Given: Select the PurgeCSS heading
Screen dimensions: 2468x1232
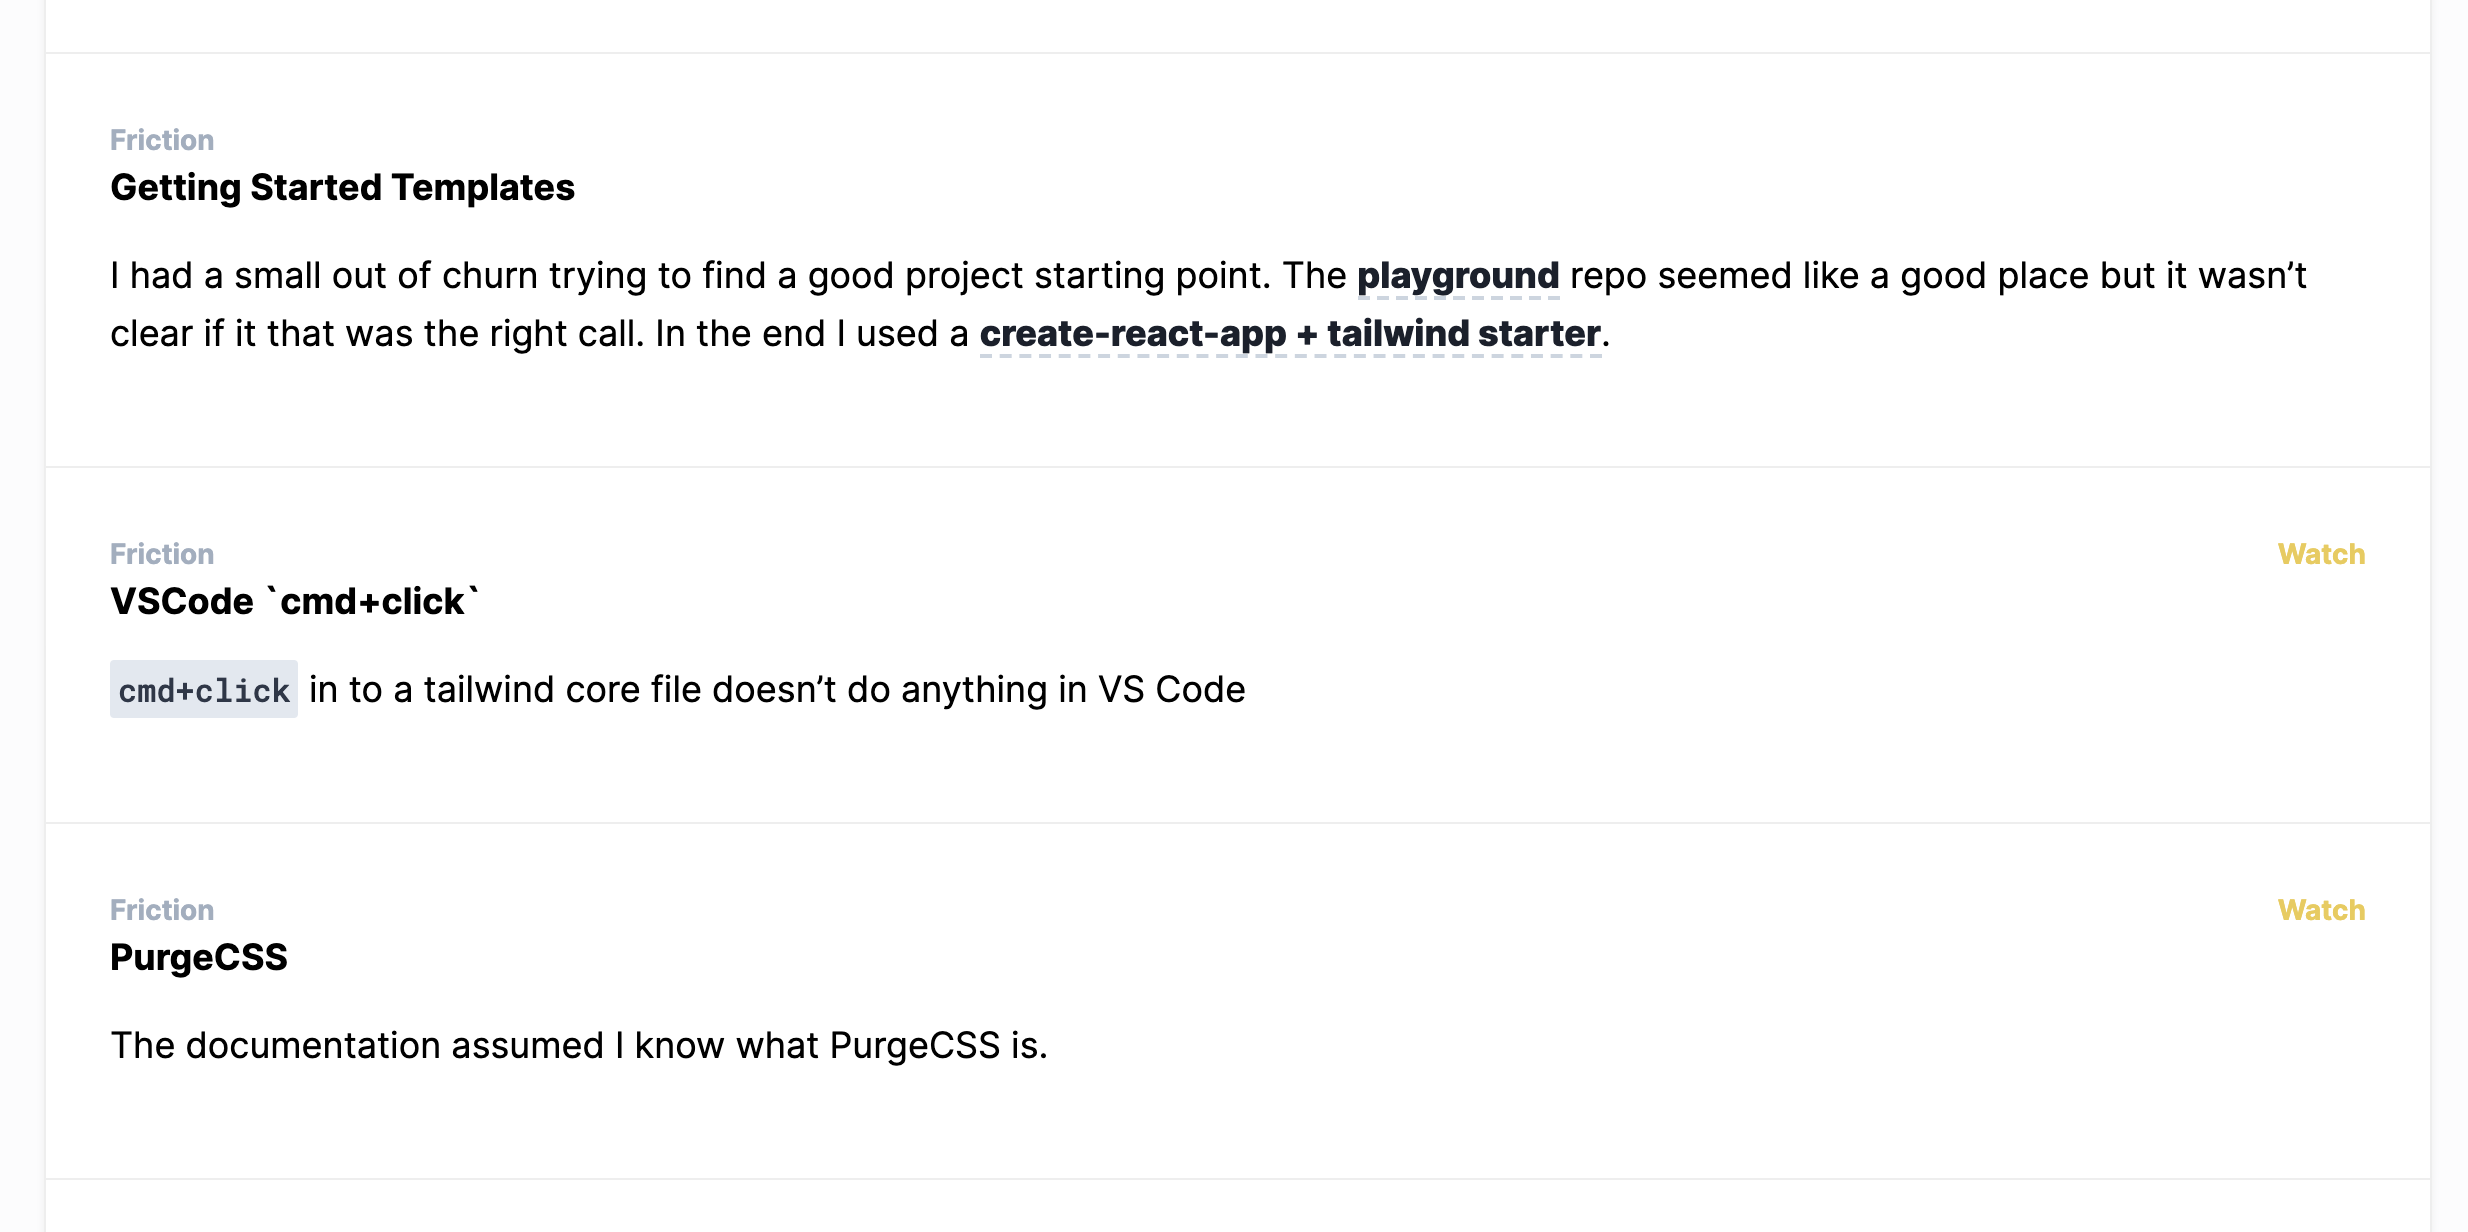Looking at the screenshot, I should [199, 958].
